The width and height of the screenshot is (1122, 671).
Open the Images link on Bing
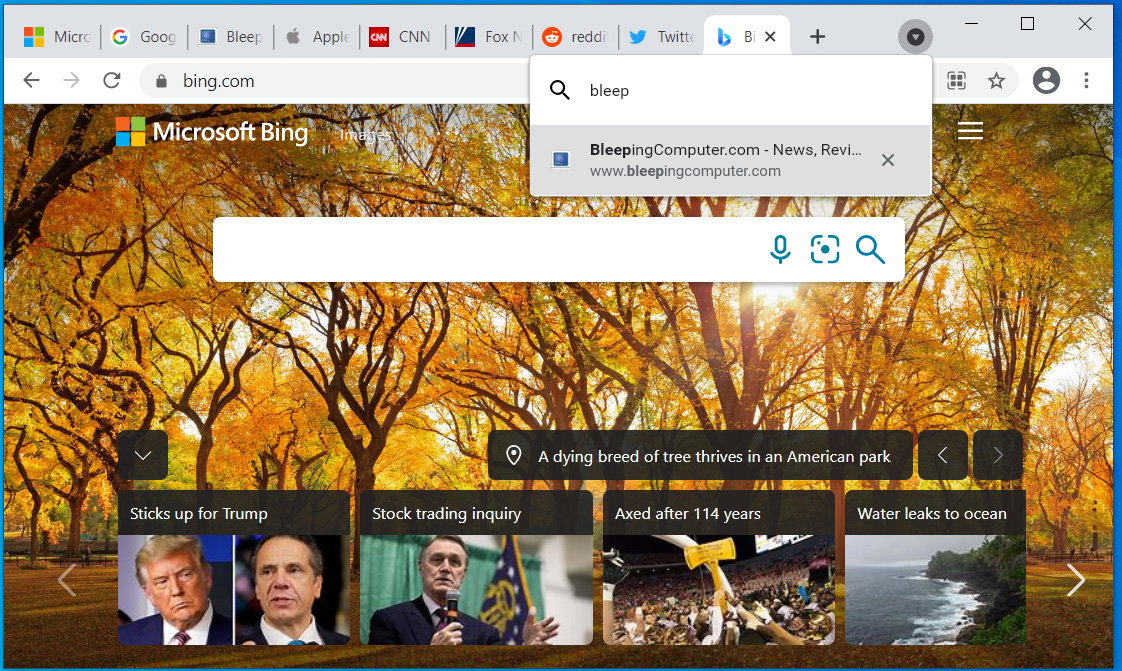click(365, 134)
